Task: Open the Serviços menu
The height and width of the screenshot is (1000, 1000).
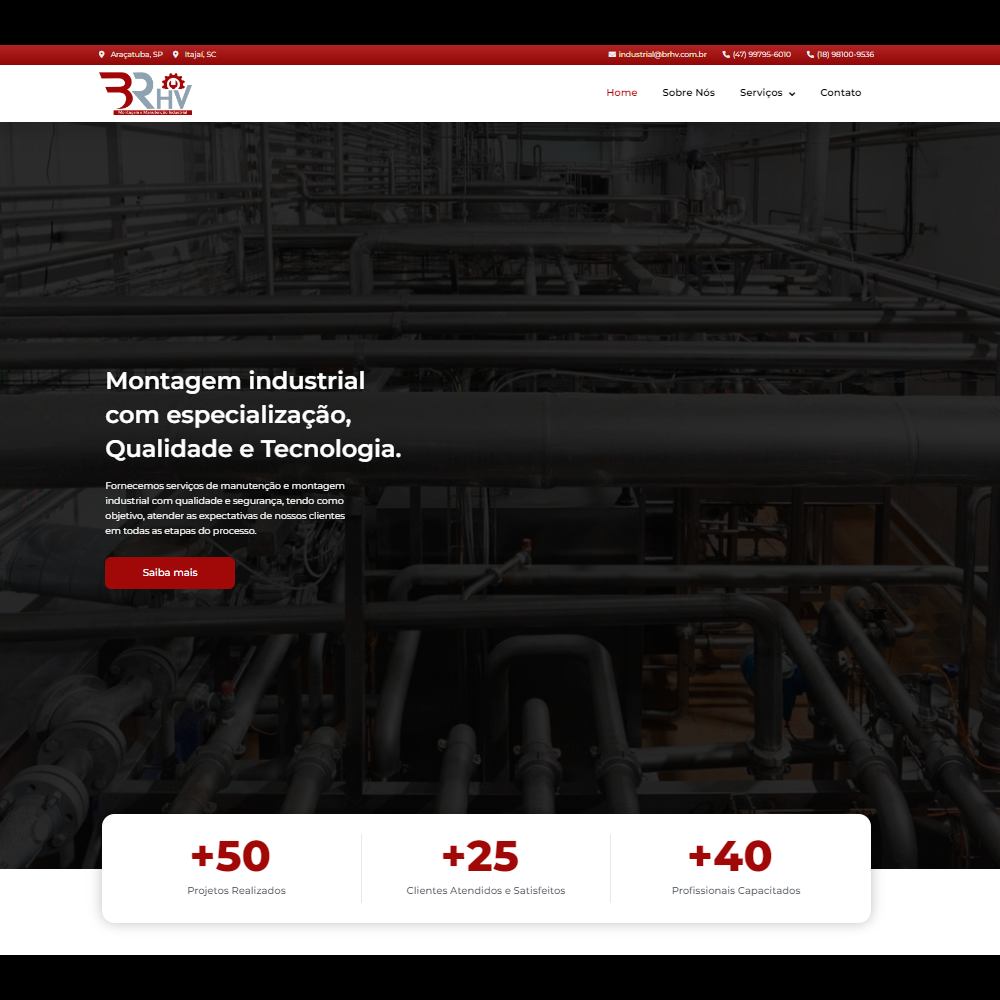Action: 761,93
